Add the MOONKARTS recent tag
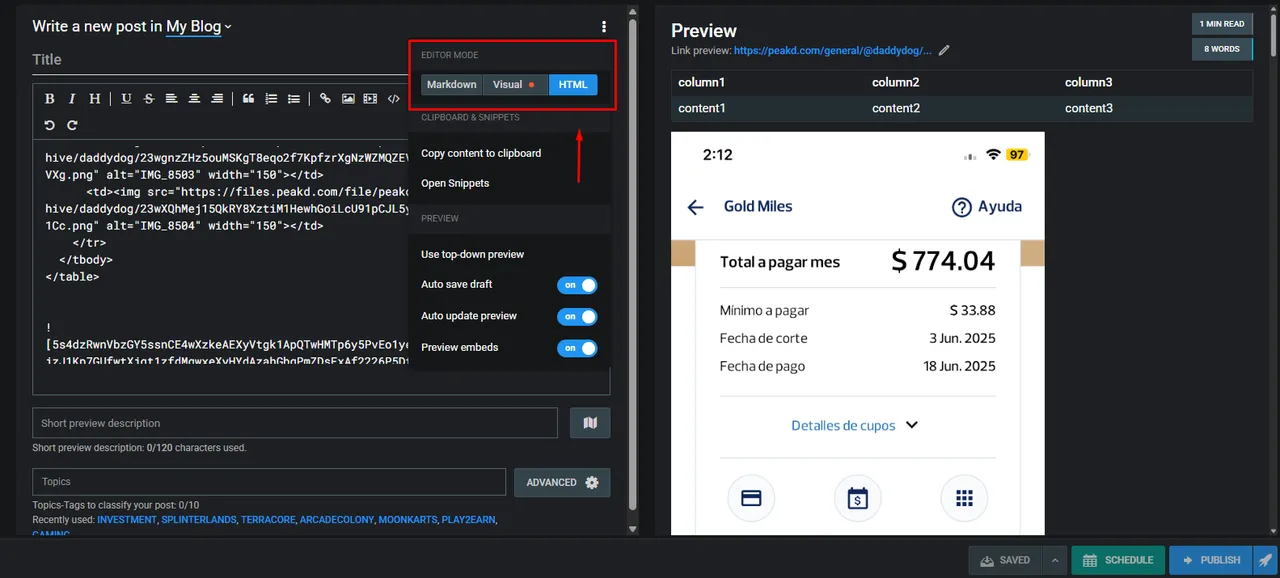1280x578 pixels. pos(407,520)
